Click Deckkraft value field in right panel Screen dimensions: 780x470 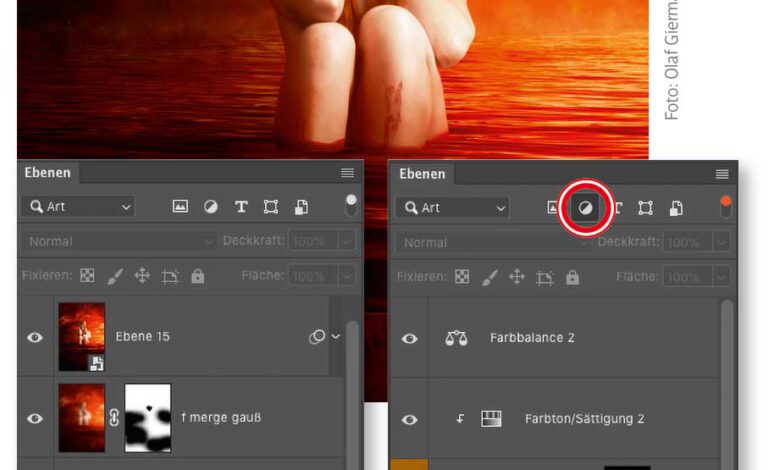[x=687, y=243]
